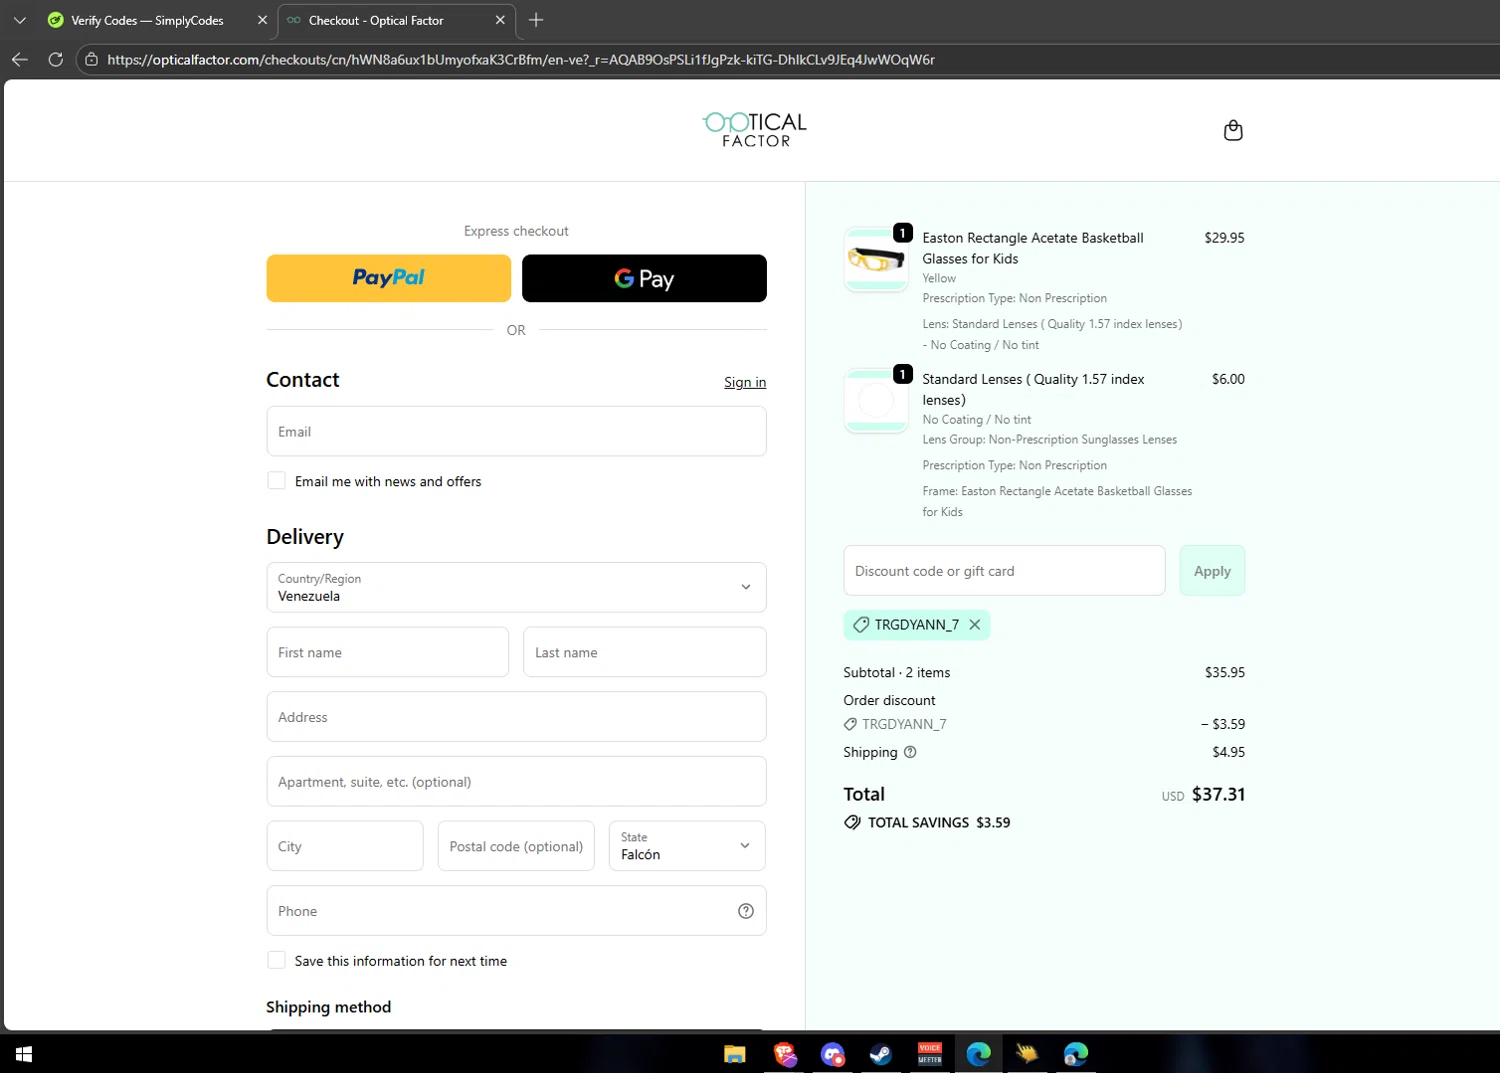Click the Sign in link
This screenshot has height=1073, width=1500.
point(745,382)
